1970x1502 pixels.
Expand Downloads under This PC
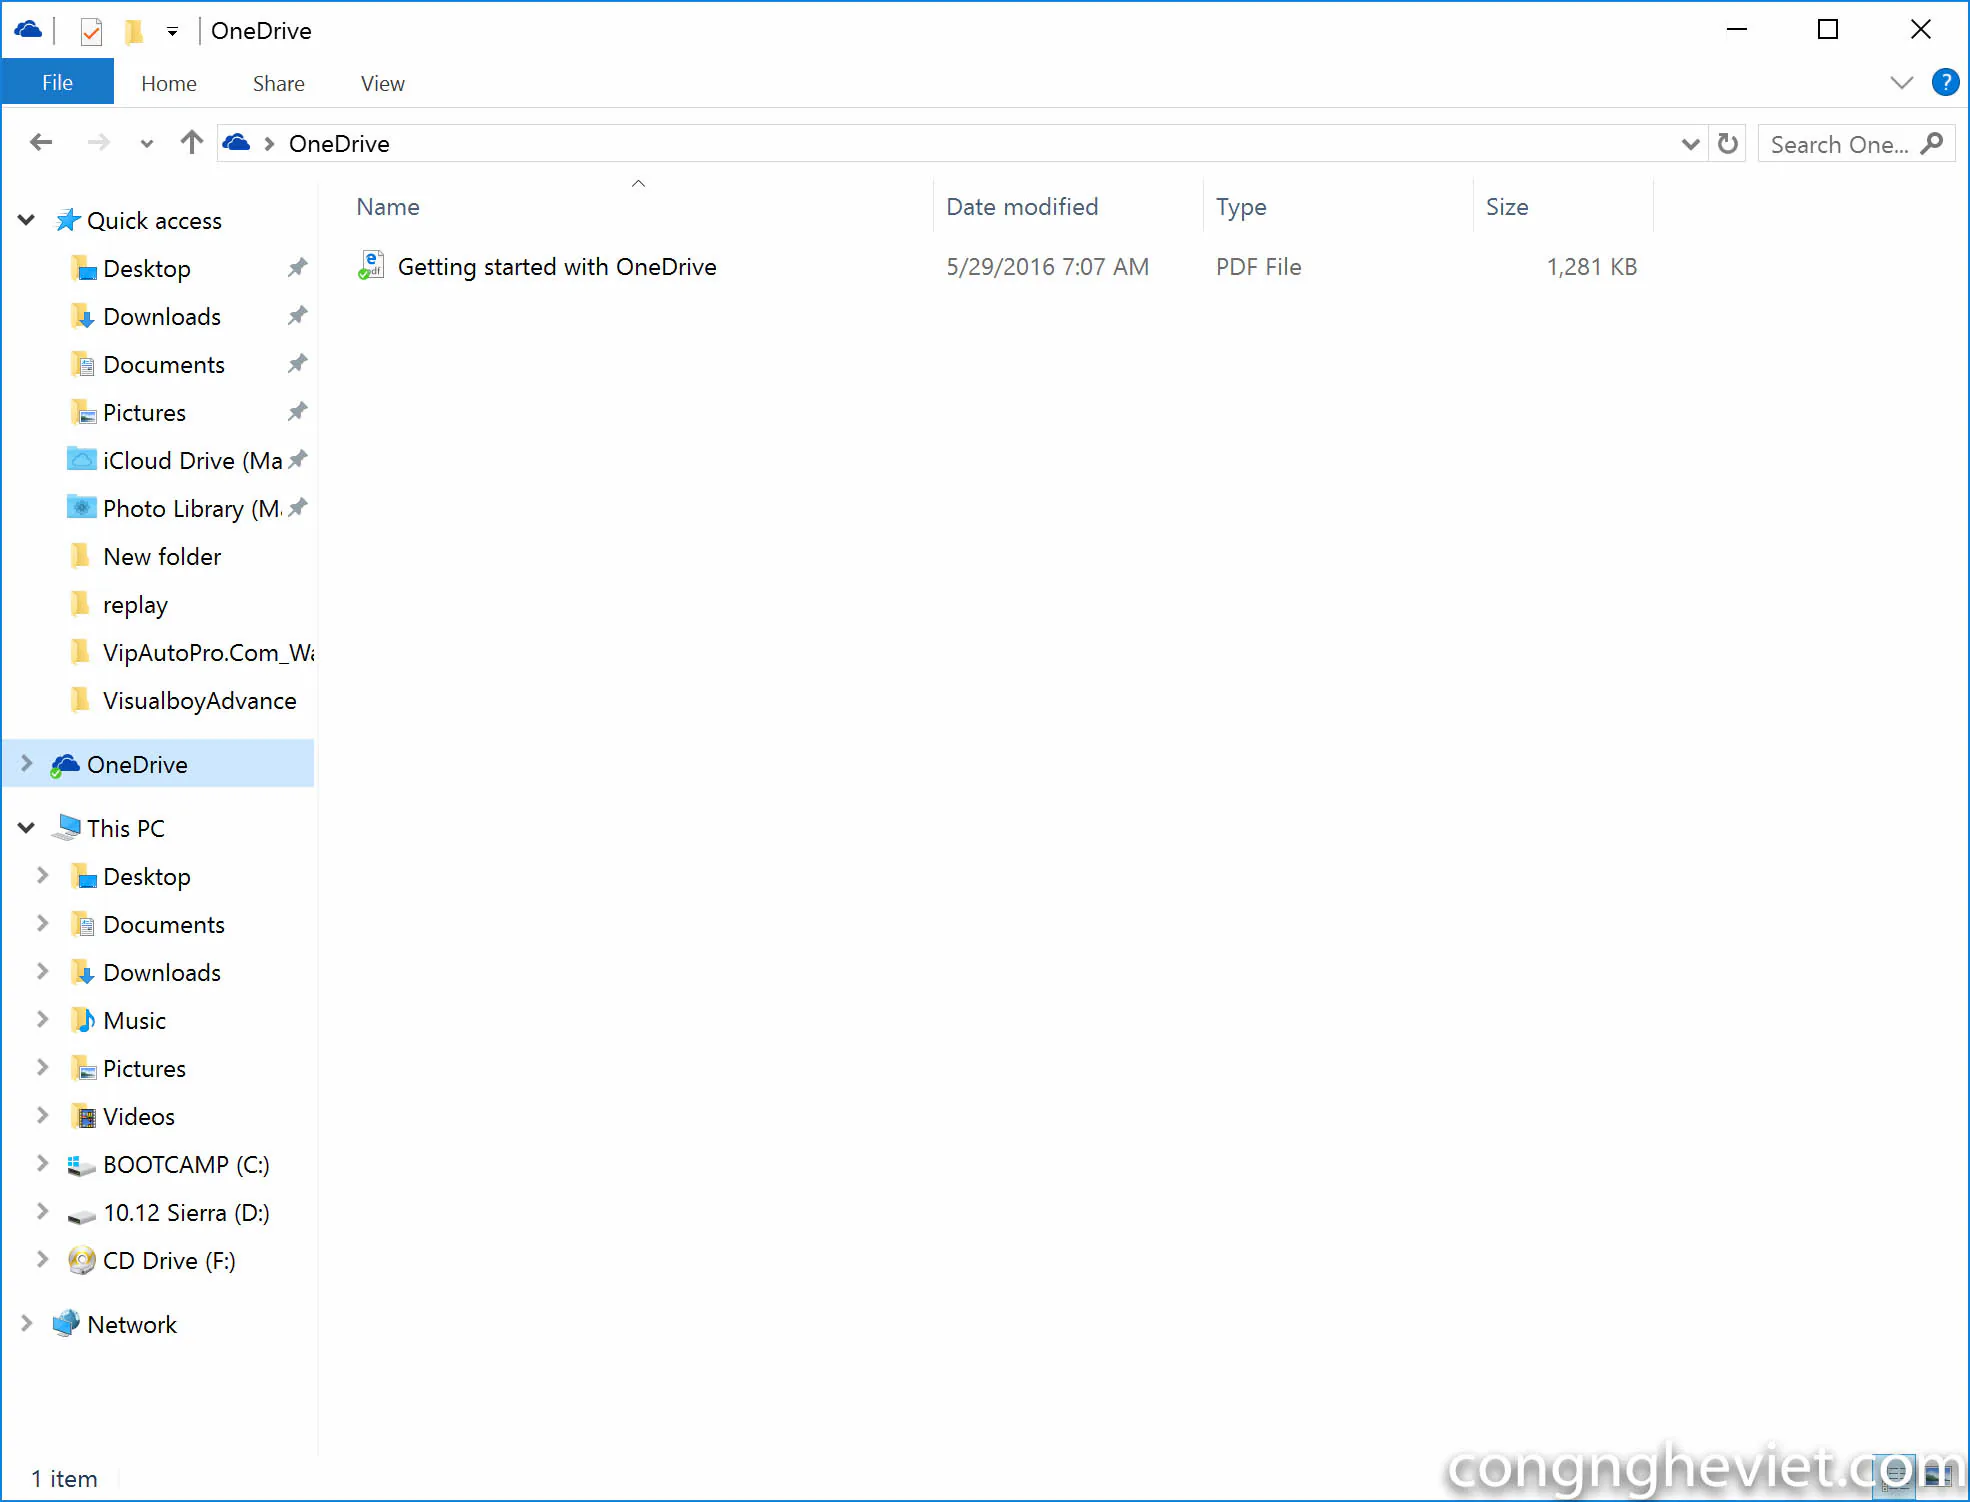[43, 972]
